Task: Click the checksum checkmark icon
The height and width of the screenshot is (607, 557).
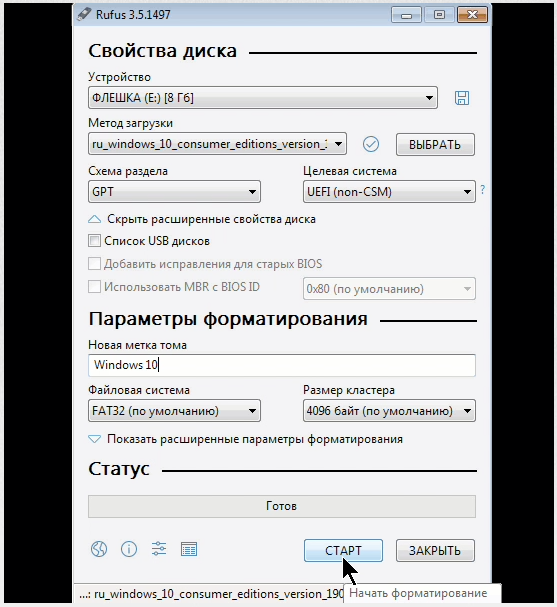Action: [370, 144]
